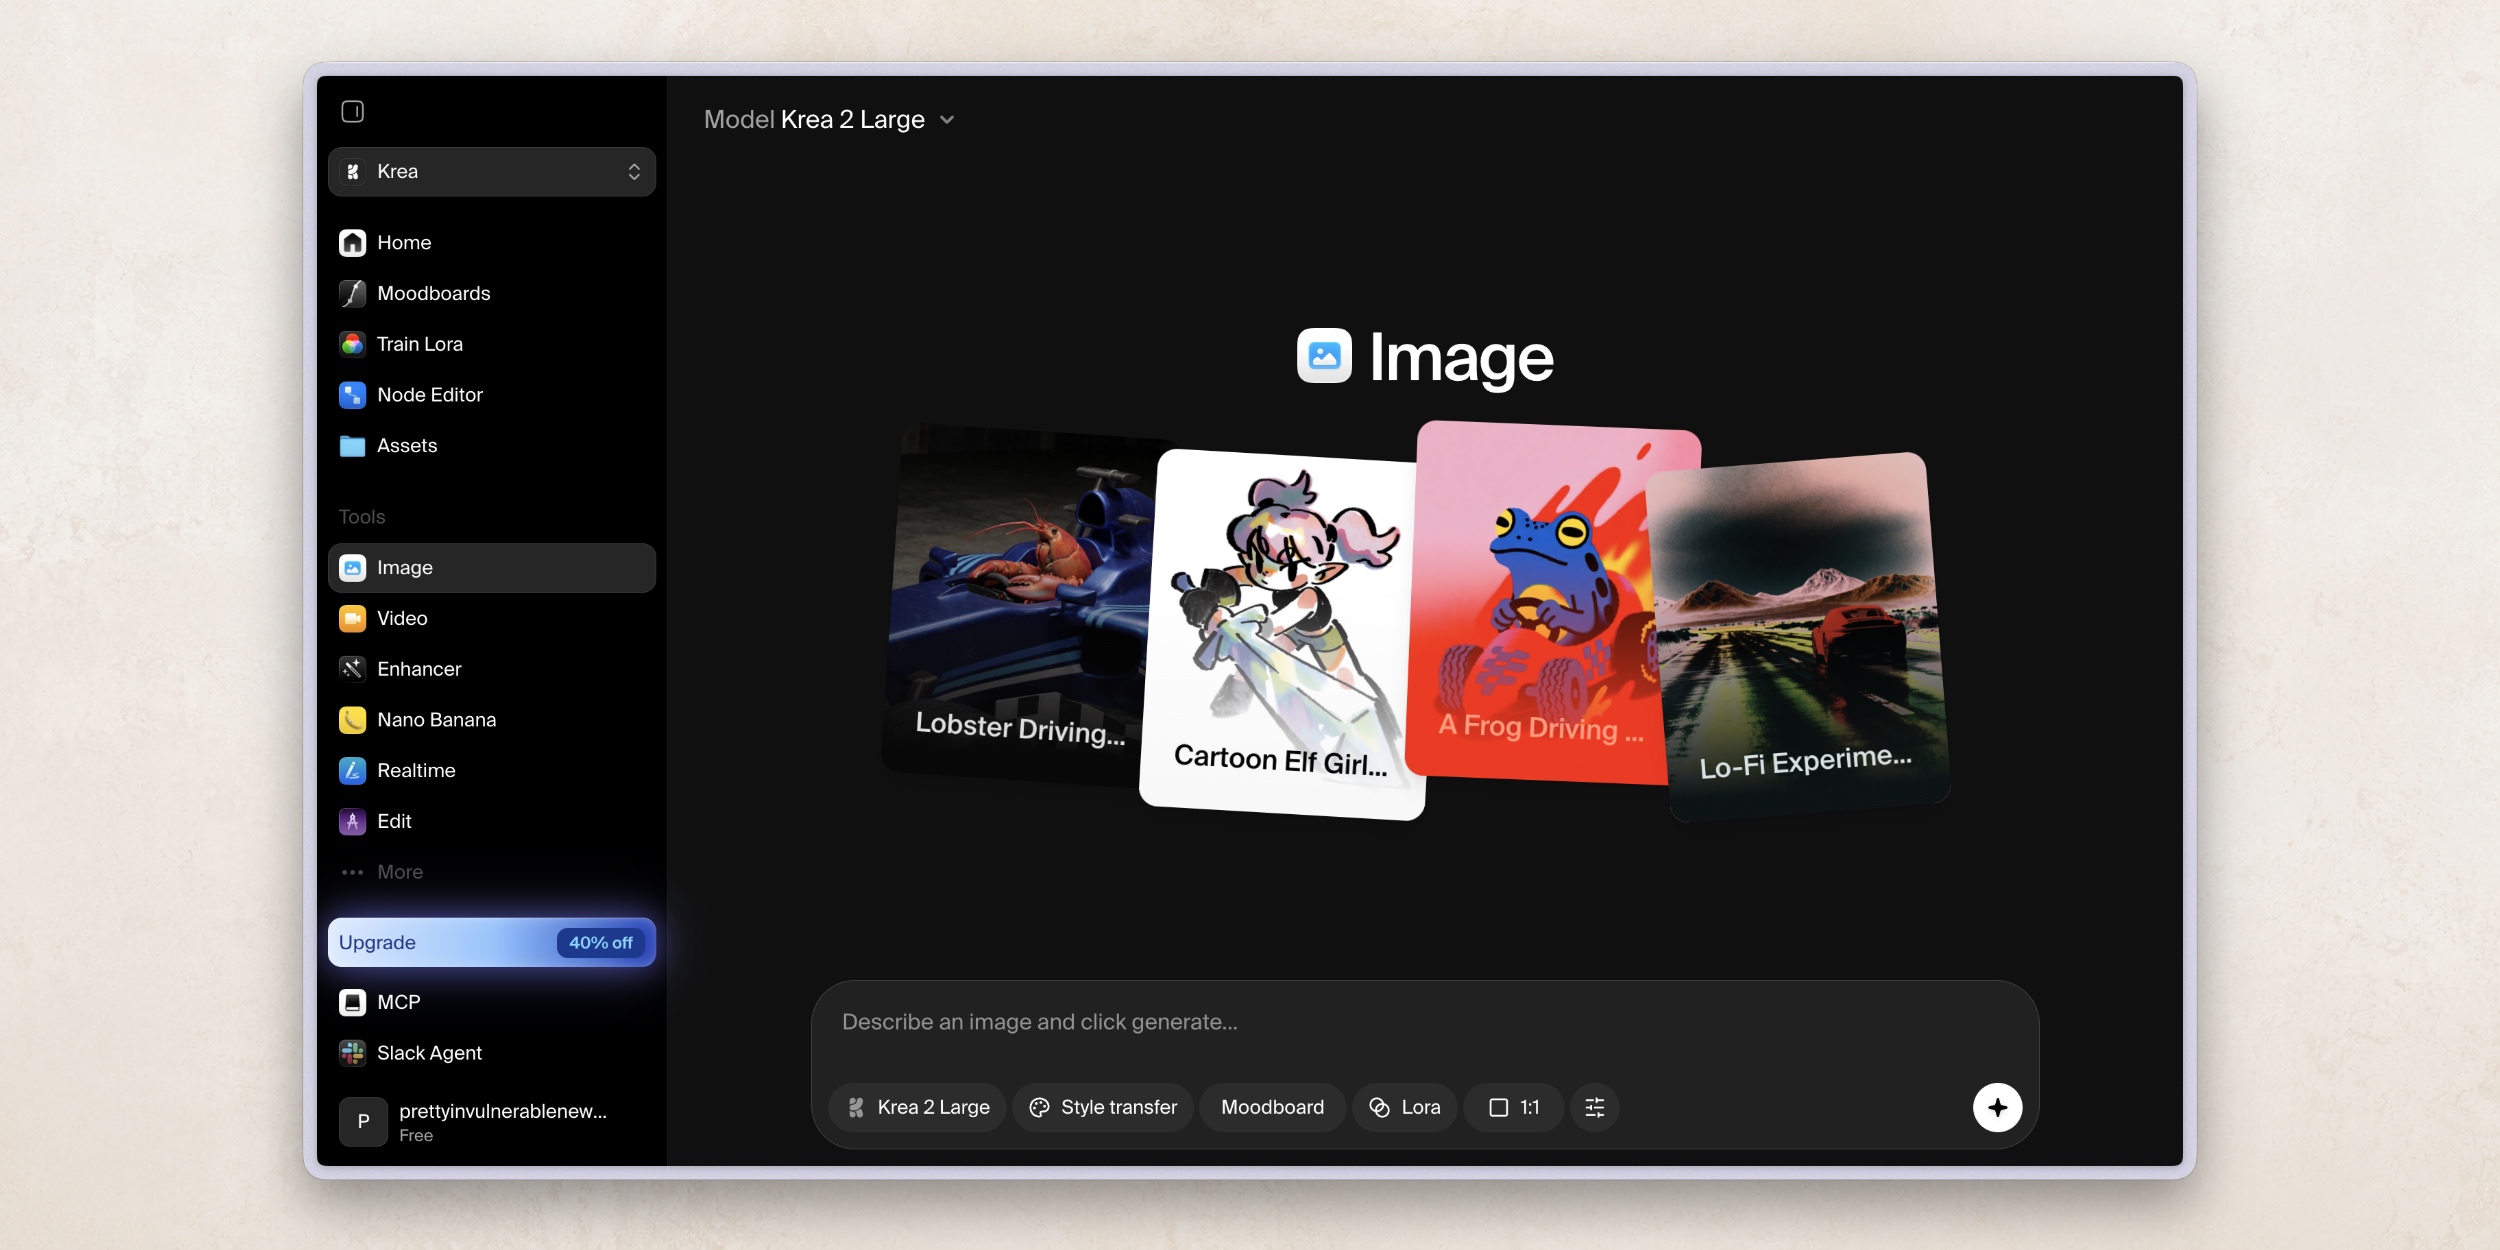
Task: Click the Image tool icon in sidebar
Action: coord(352,568)
